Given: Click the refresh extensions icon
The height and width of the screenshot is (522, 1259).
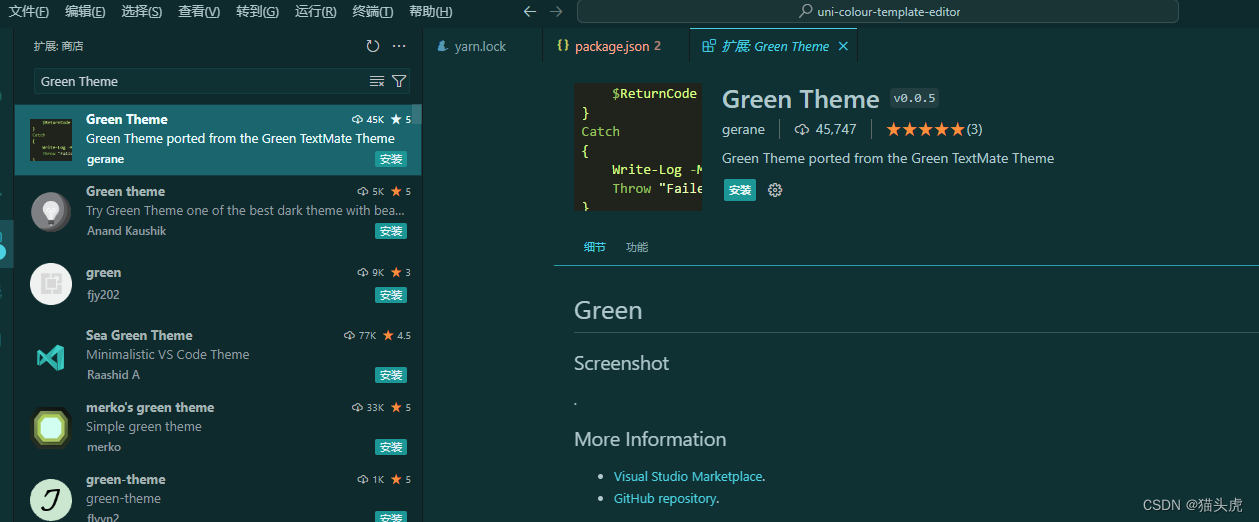Looking at the screenshot, I should pyautogui.click(x=373, y=46).
